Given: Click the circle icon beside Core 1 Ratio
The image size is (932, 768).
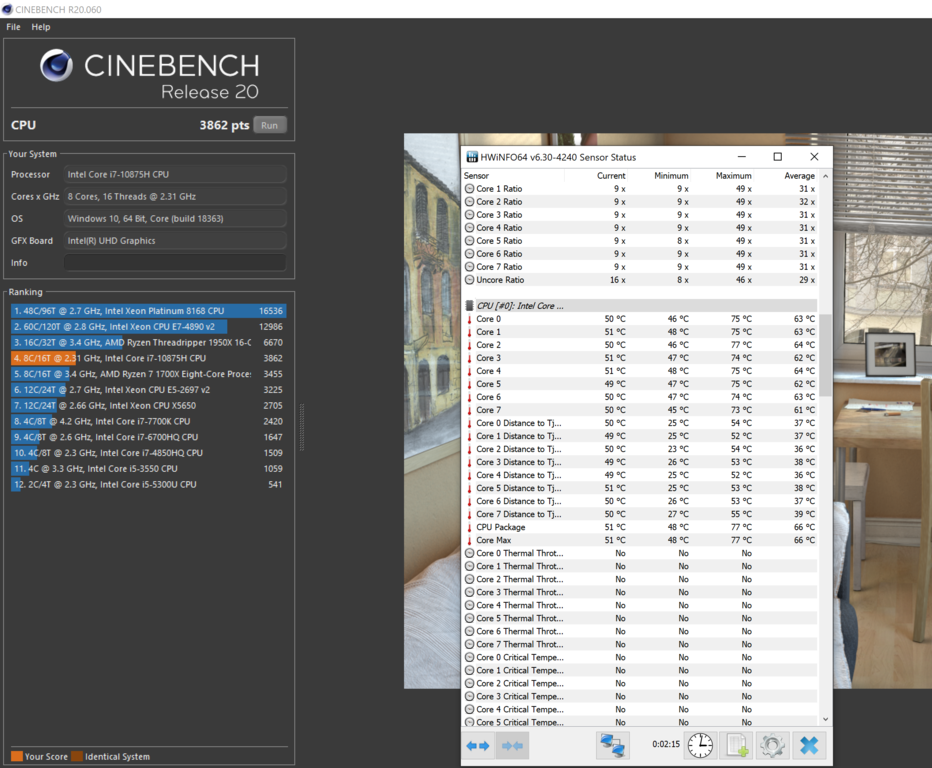Looking at the screenshot, I should [470, 188].
